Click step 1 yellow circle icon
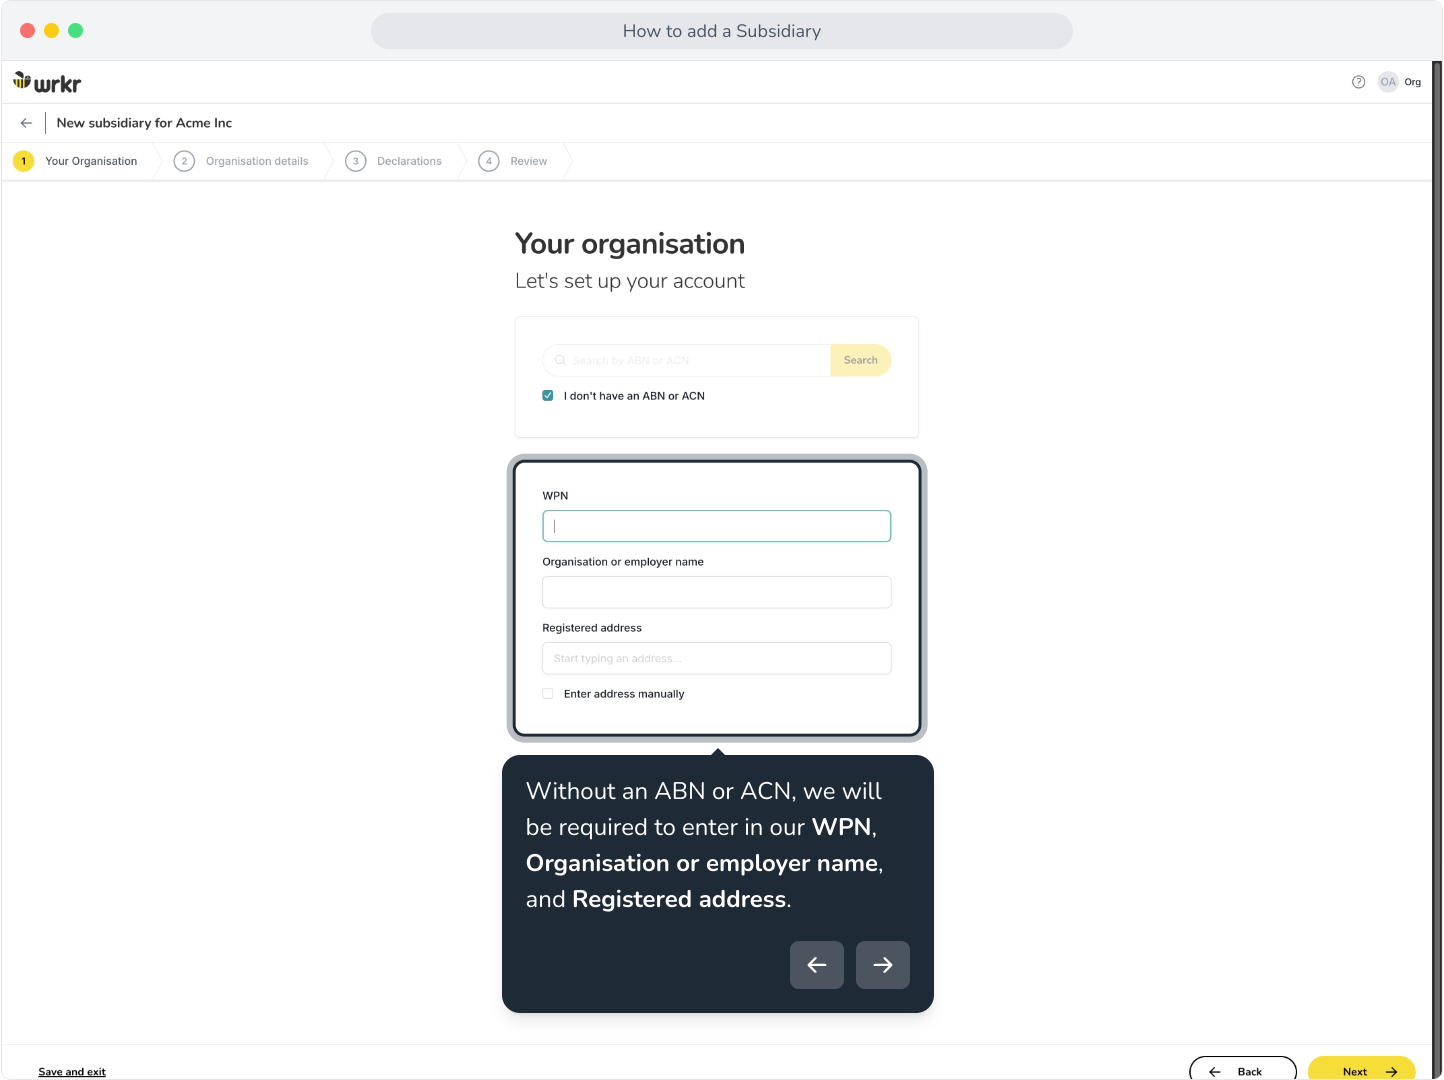Screen dimensions: 1444x1080 click(x=24, y=161)
